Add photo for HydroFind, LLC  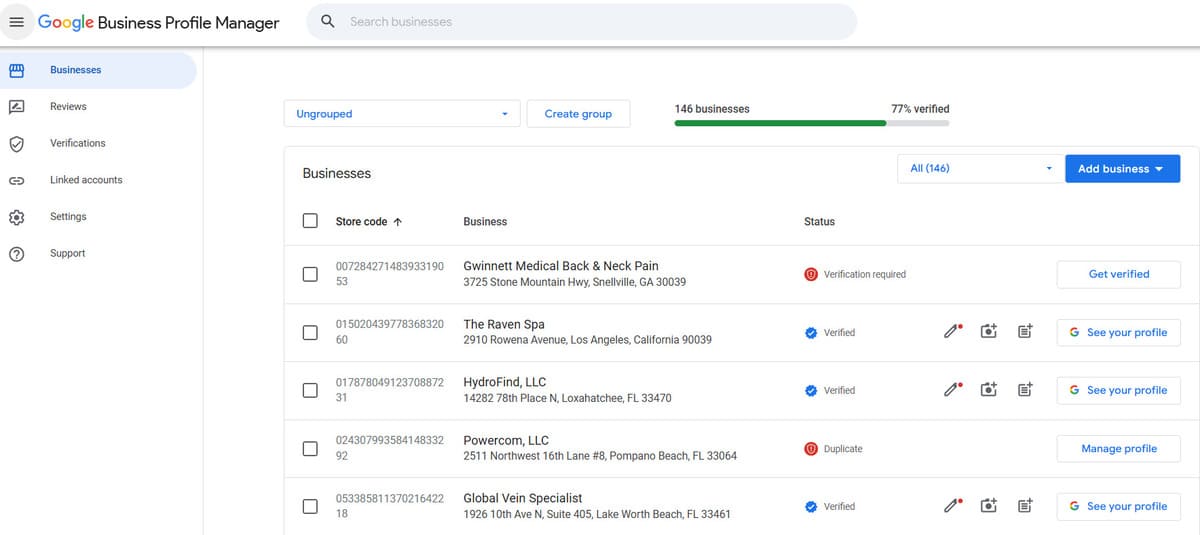(989, 390)
